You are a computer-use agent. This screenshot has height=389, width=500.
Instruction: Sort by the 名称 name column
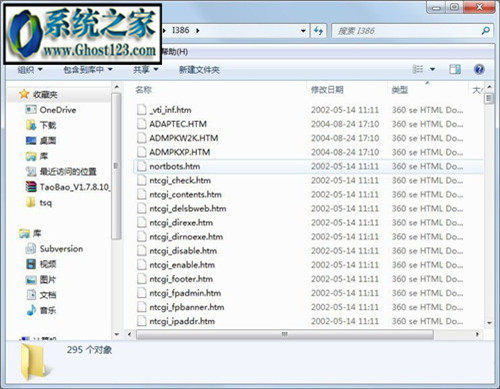(x=144, y=90)
